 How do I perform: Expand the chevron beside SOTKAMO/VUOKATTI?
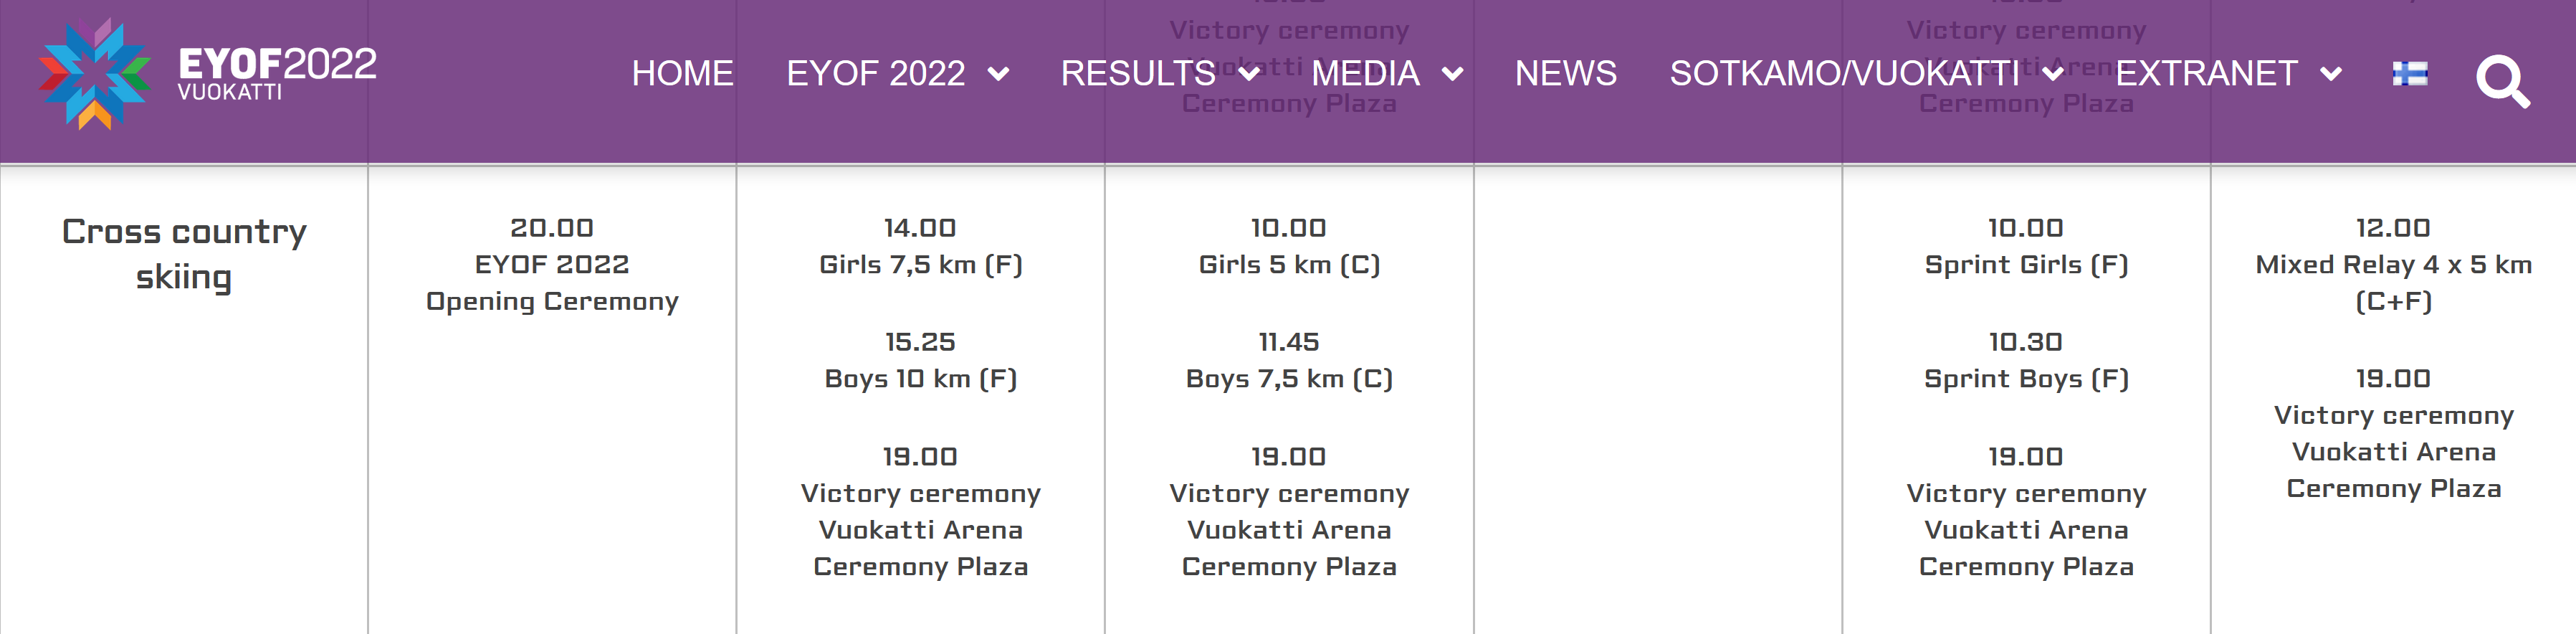click(2053, 73)
